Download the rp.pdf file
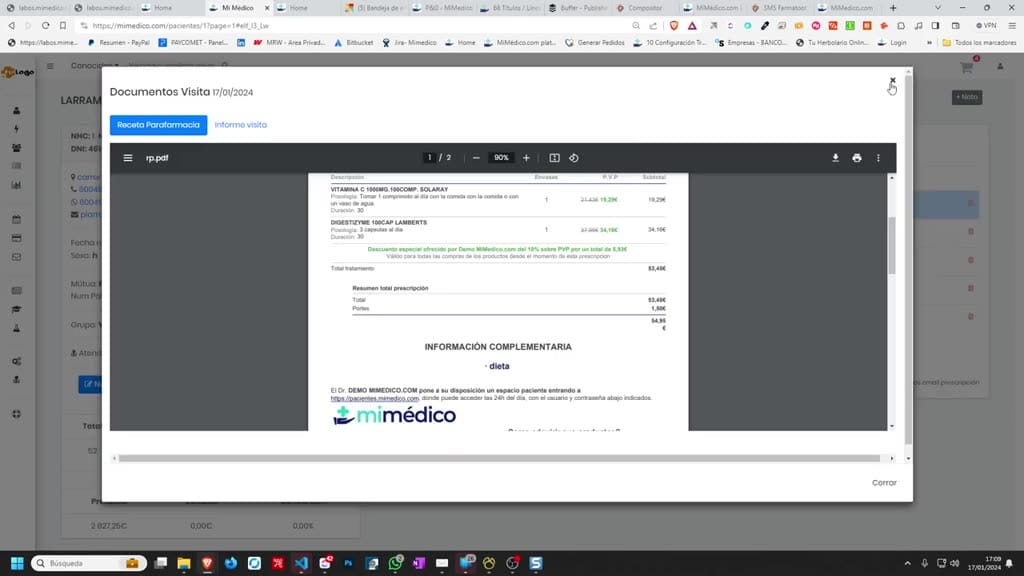Screen dimensions: 1024x576 coord(835,158)
